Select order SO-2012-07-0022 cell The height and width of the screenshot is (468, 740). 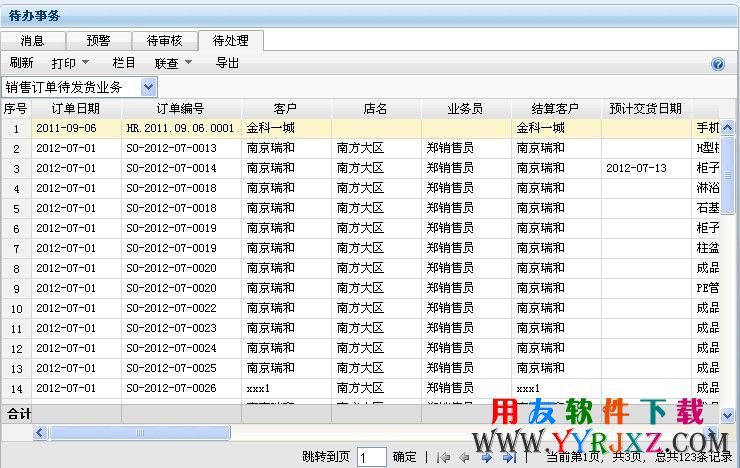[181, 308]
